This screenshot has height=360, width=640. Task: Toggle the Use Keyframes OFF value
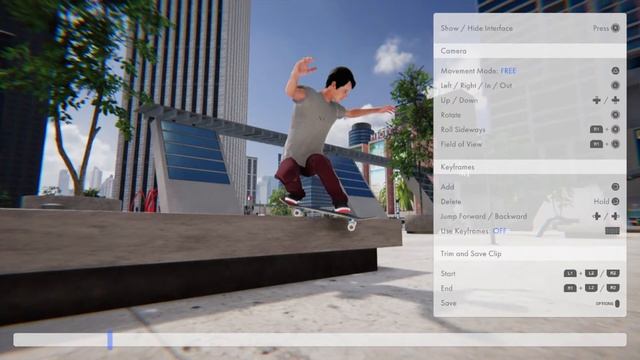click(x=500, y=231)
